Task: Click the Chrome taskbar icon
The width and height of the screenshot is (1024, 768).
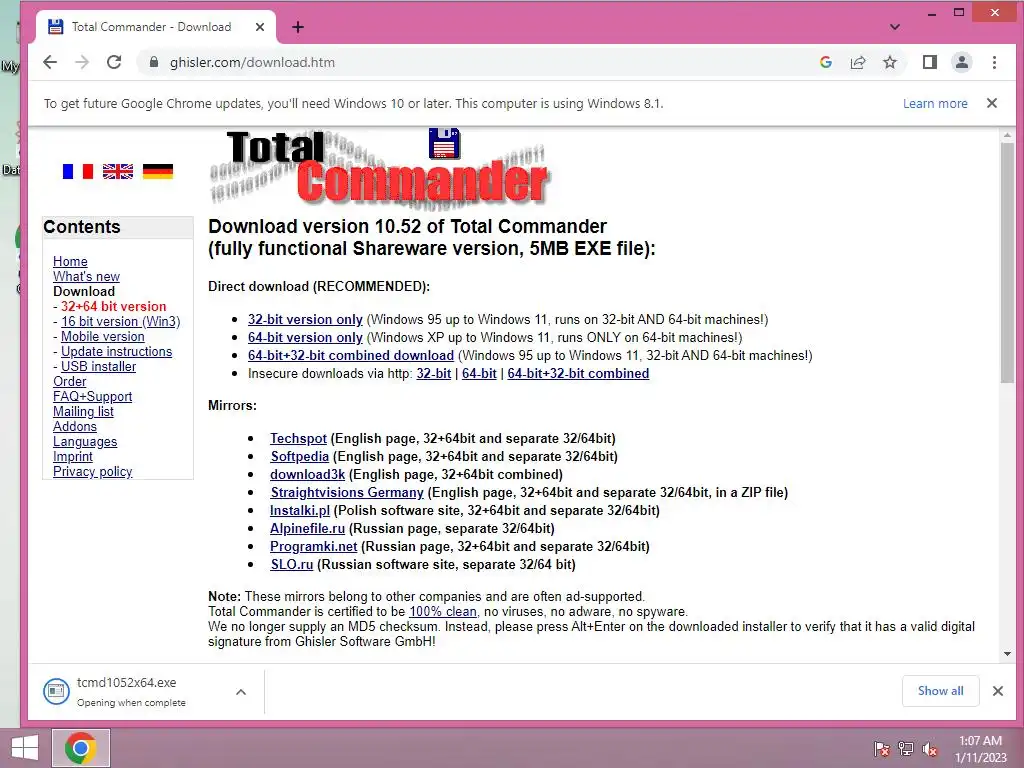Action: click(x=81, y=748)
